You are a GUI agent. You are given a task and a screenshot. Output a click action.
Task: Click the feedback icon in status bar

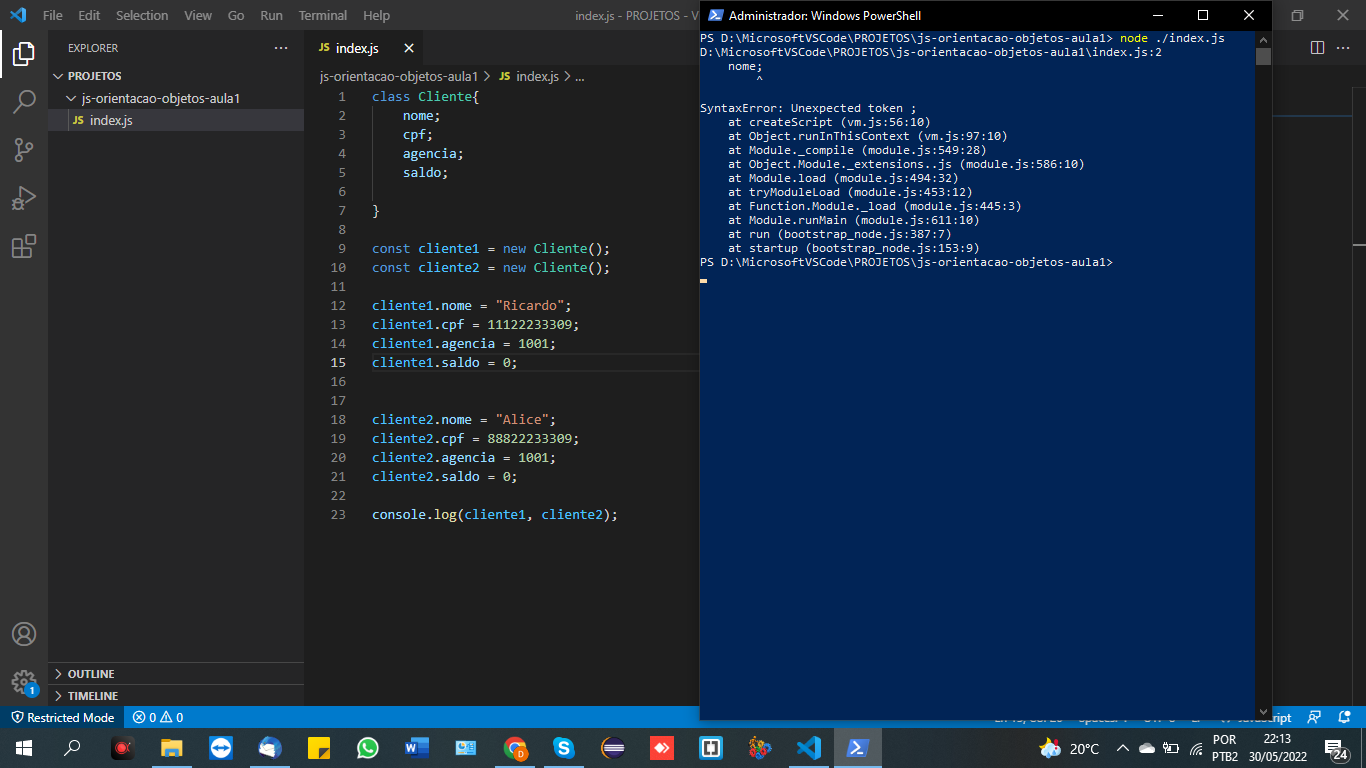1315,717
